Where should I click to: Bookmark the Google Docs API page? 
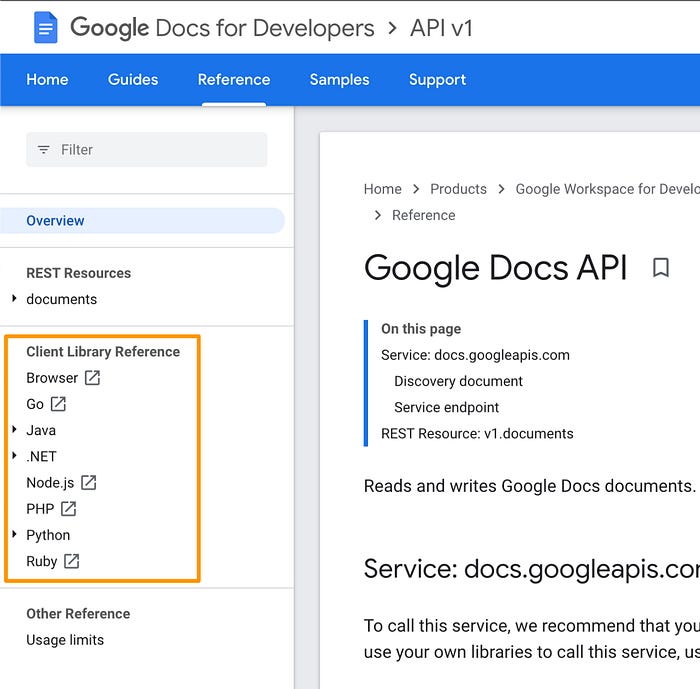[661, 267]
